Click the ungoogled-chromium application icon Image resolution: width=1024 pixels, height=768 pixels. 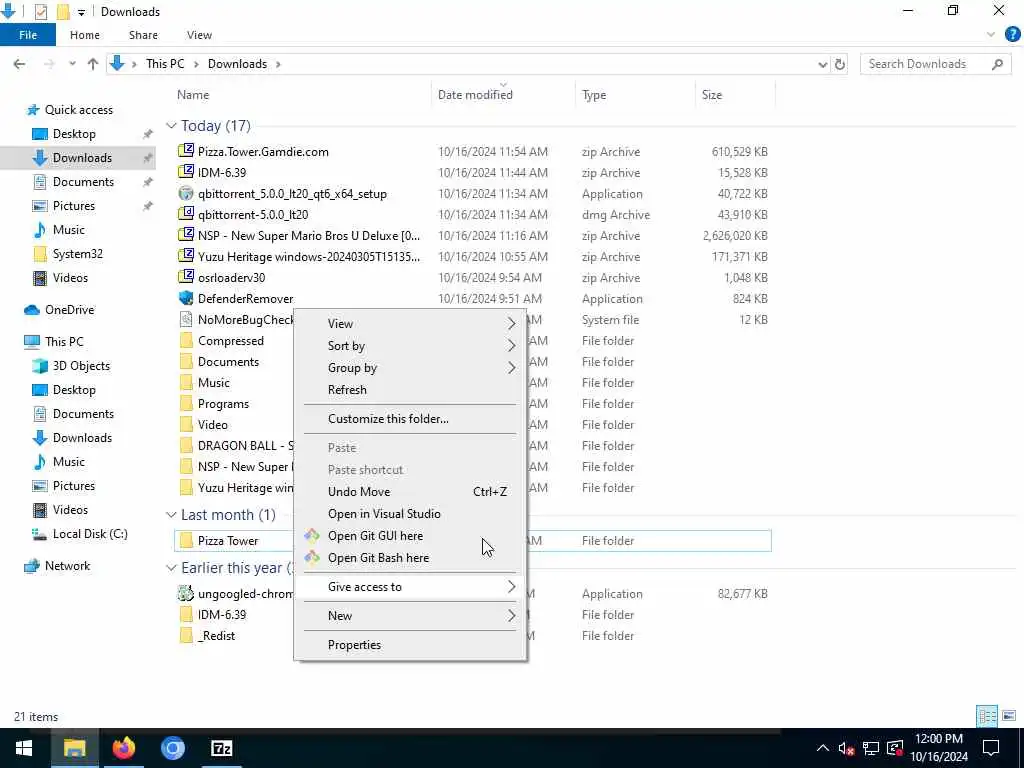click(x=186, y=593)
